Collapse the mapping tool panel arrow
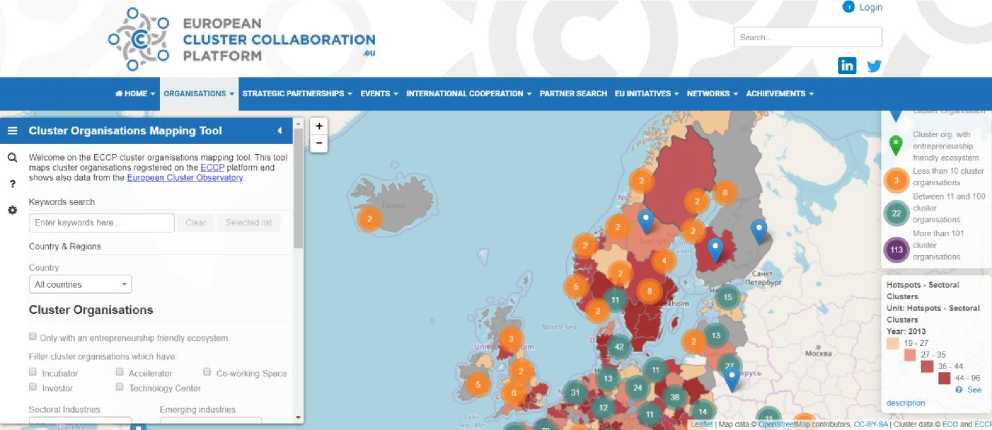The image size is (992, 430). pos(280,131)
